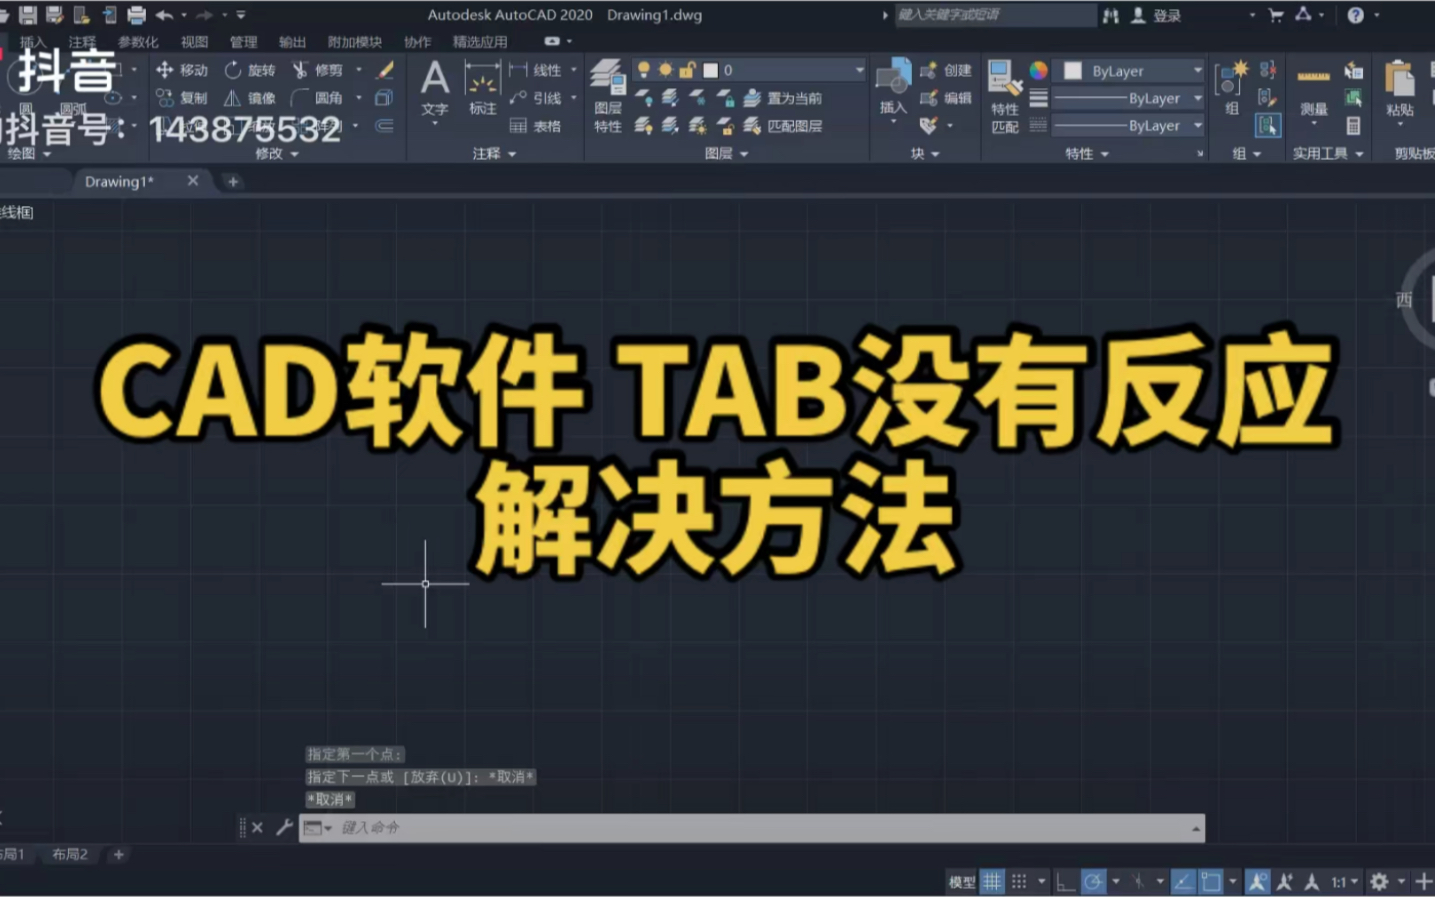
Task: Switch to the 参数化 ribbon tab
Action: 138,42
